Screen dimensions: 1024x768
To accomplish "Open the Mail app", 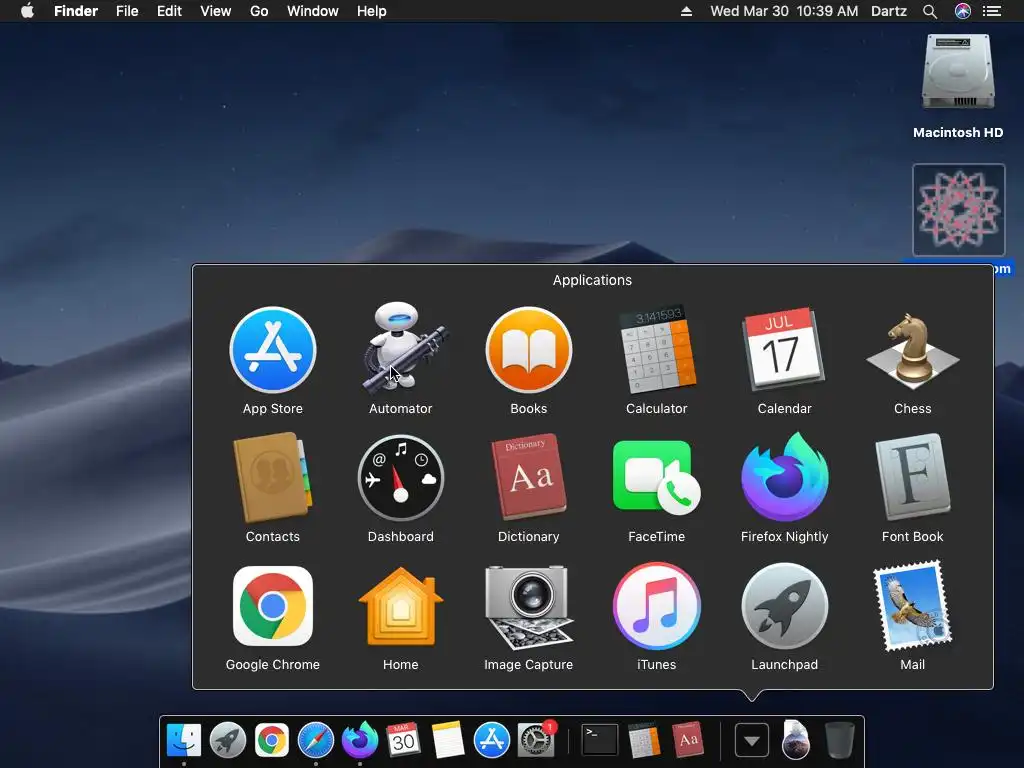I will [912, 606].
